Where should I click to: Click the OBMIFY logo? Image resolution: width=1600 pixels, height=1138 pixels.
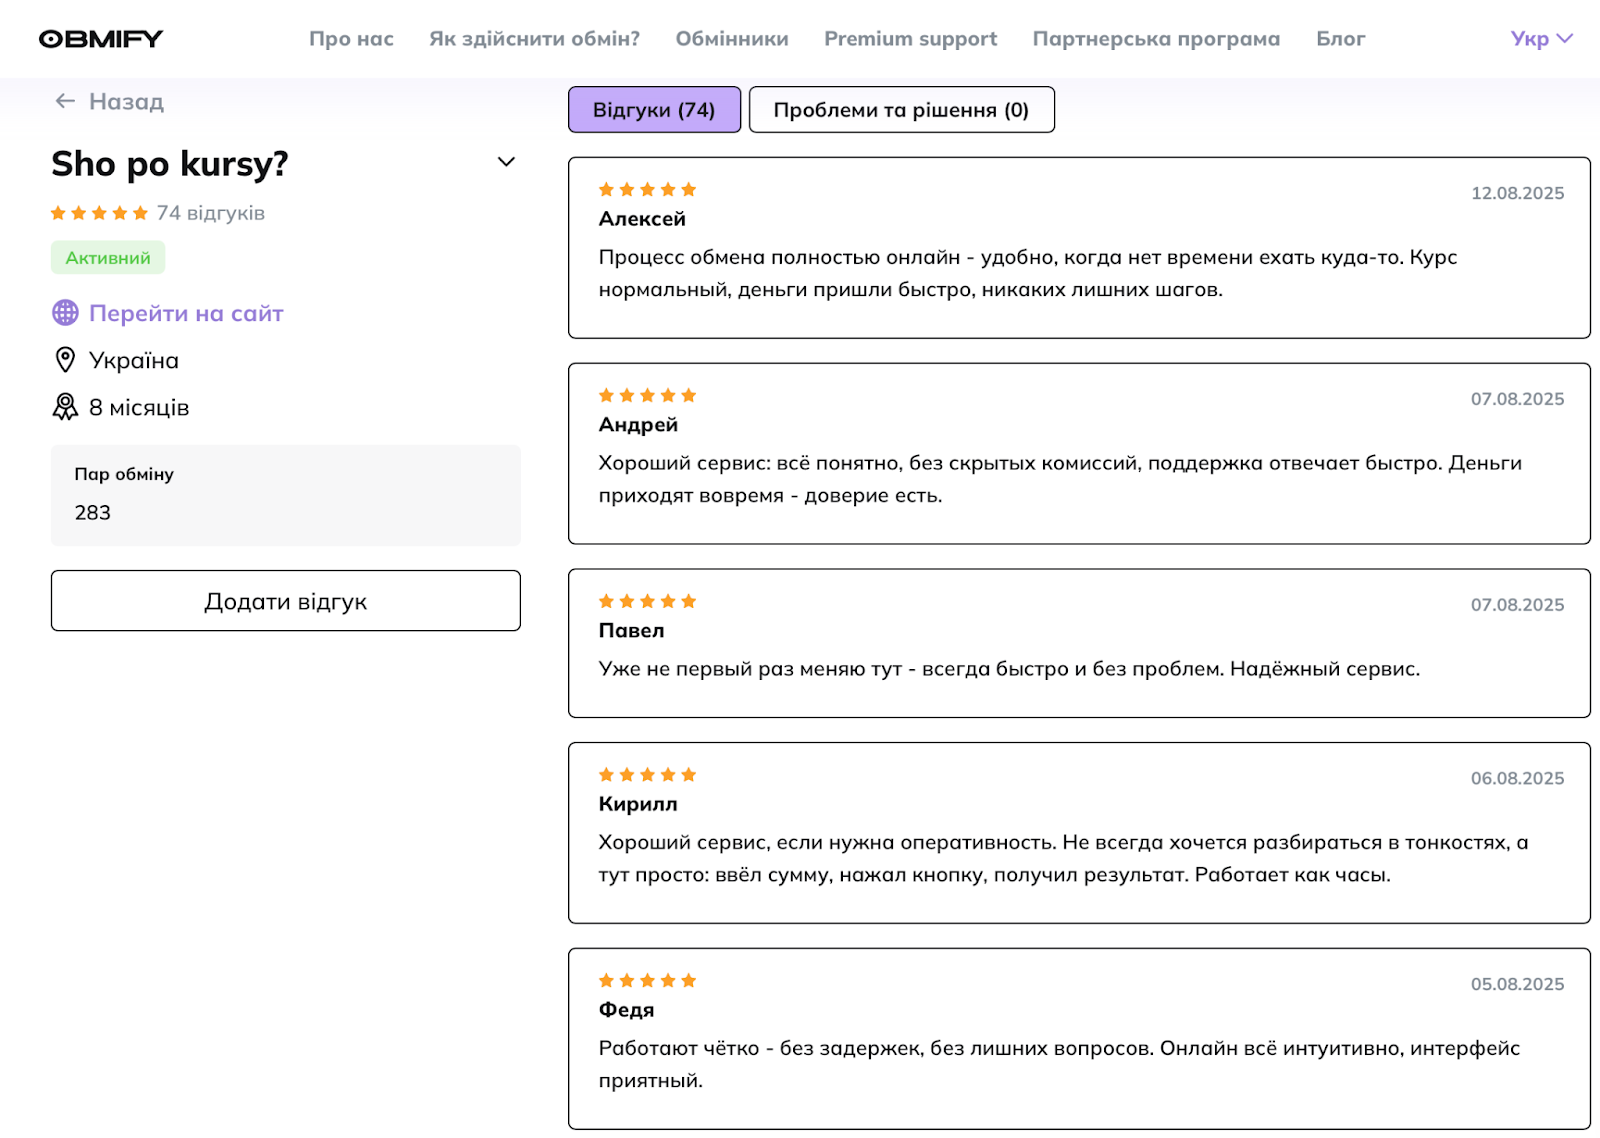(x=100, y=39)
